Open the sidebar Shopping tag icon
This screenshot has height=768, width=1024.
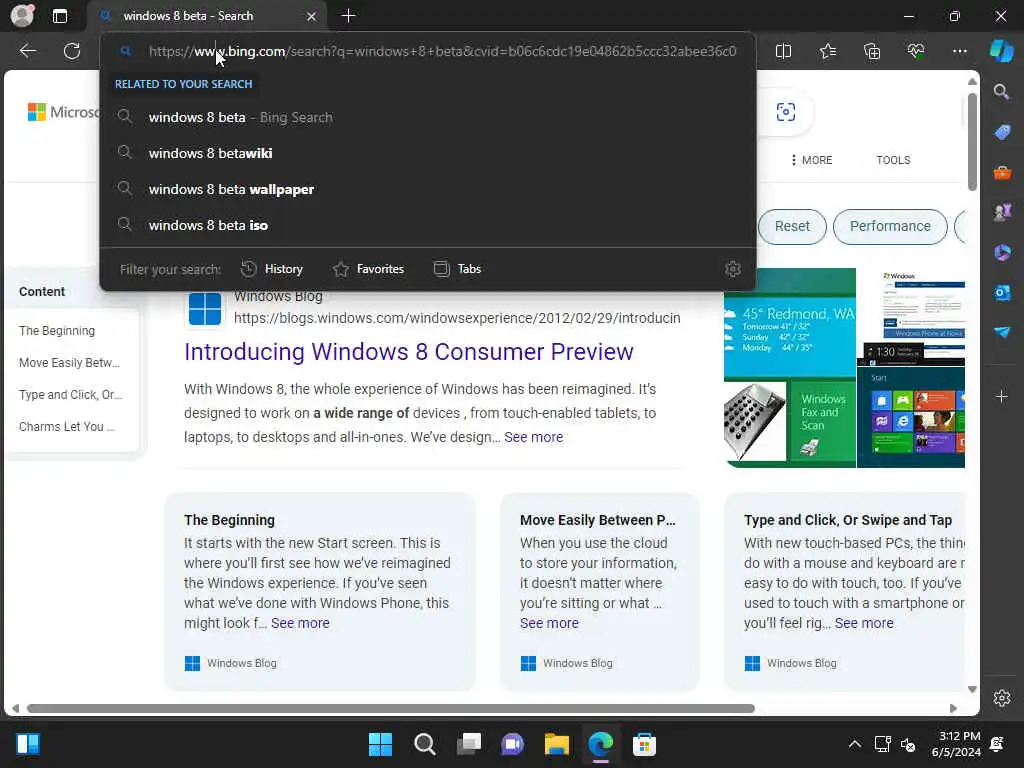pyautogui.click(x=1002, y=132)
